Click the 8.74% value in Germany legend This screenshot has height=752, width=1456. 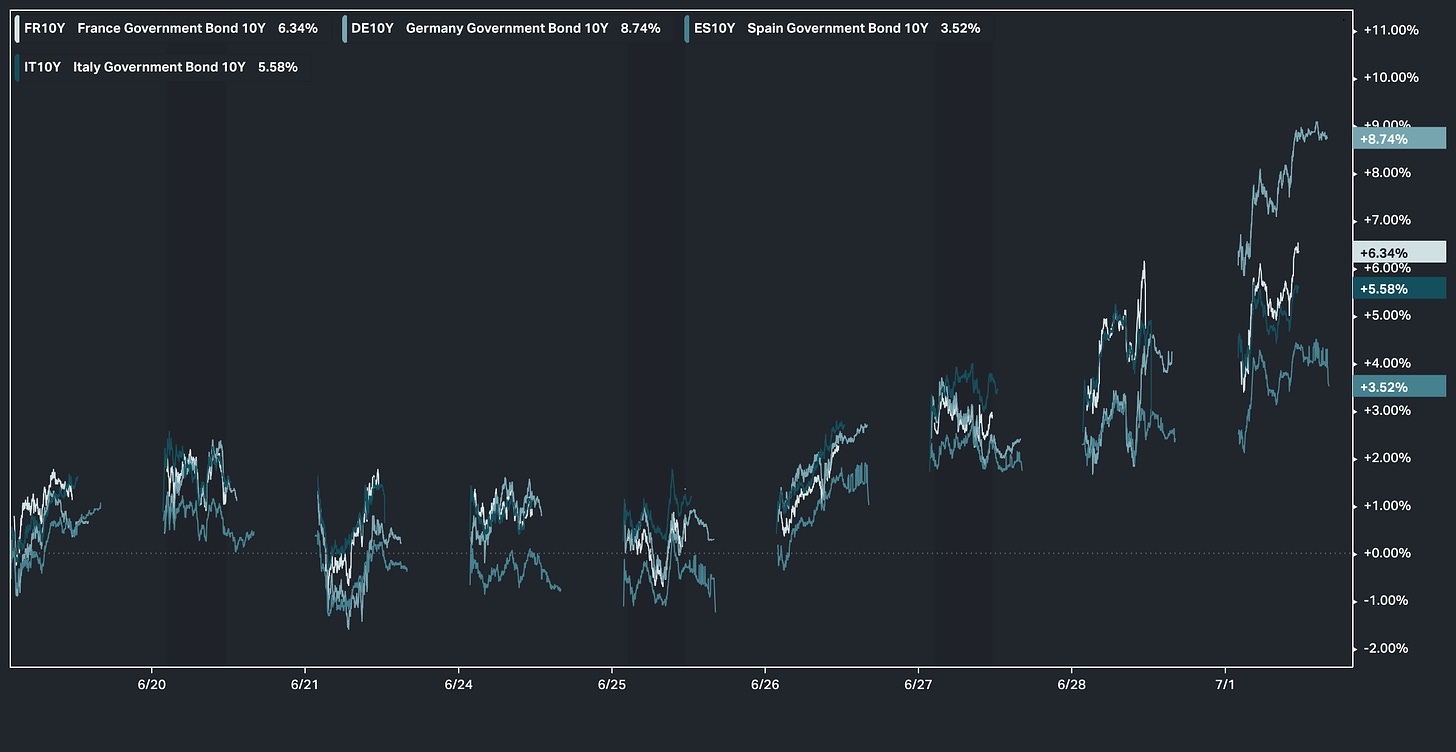[x=640, y=28]
